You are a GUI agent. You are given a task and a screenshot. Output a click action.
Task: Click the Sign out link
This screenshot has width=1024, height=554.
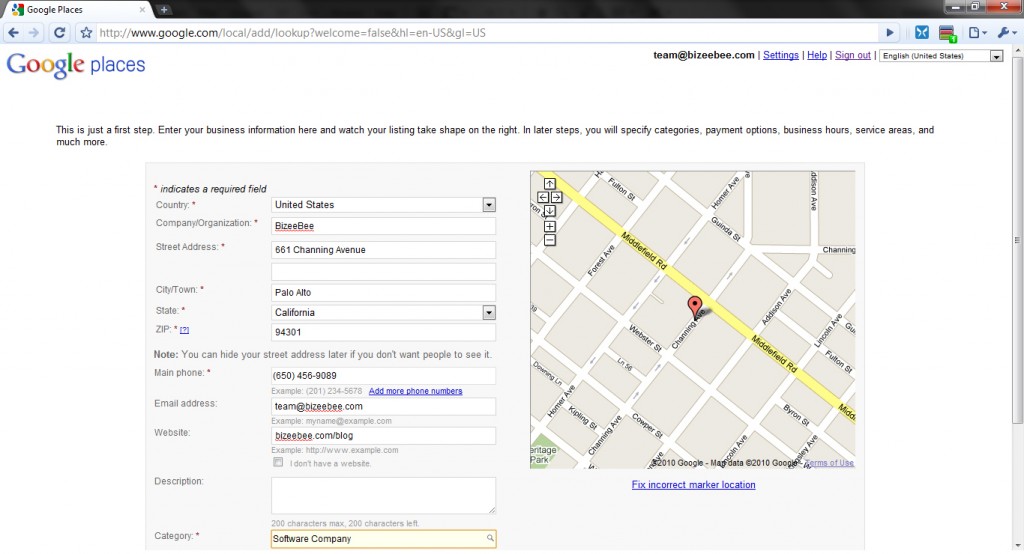click(x=853, y=56)
